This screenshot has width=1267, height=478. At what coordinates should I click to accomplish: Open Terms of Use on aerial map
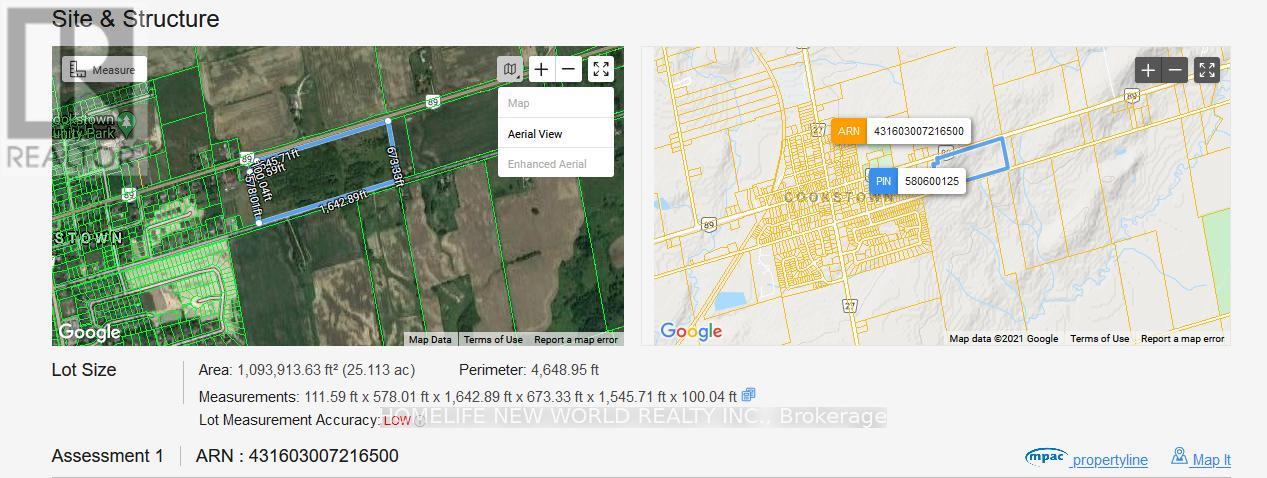[492, 340]
